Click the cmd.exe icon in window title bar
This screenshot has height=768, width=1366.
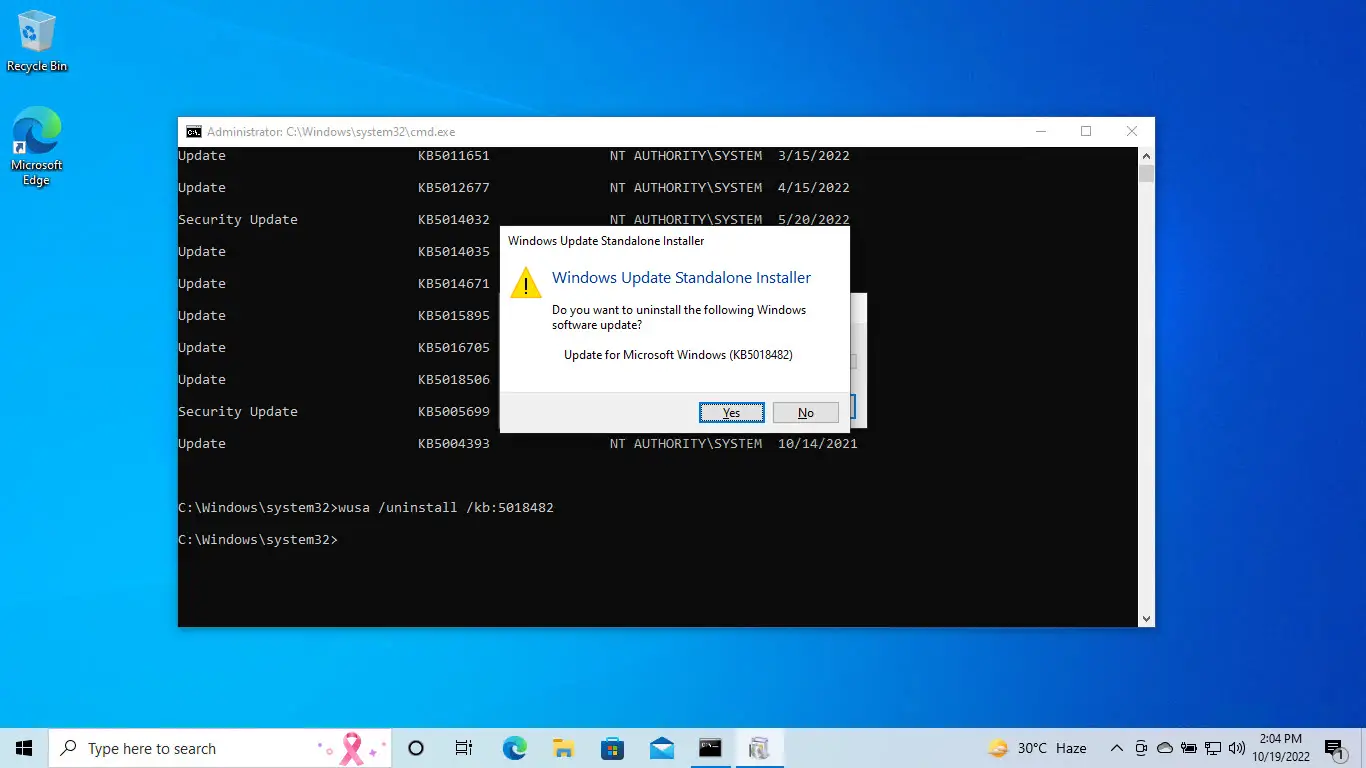pyautogui.click(x=193, y=132)
